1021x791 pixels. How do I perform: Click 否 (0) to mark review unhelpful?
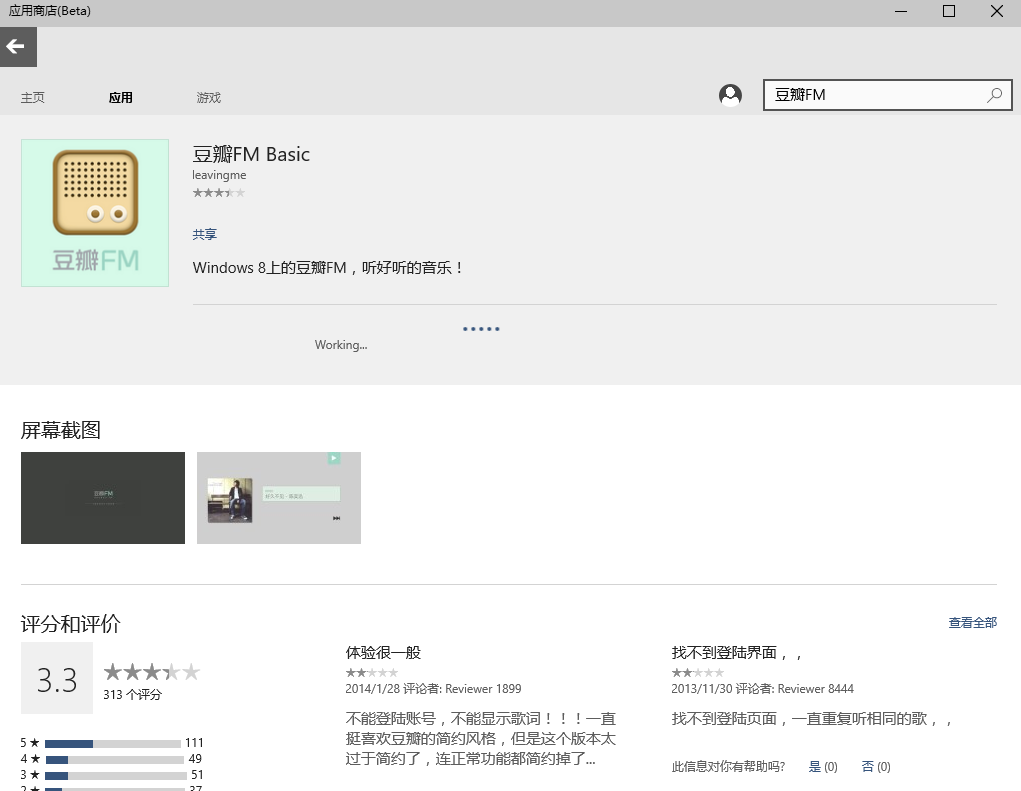[x=875, y=766]
